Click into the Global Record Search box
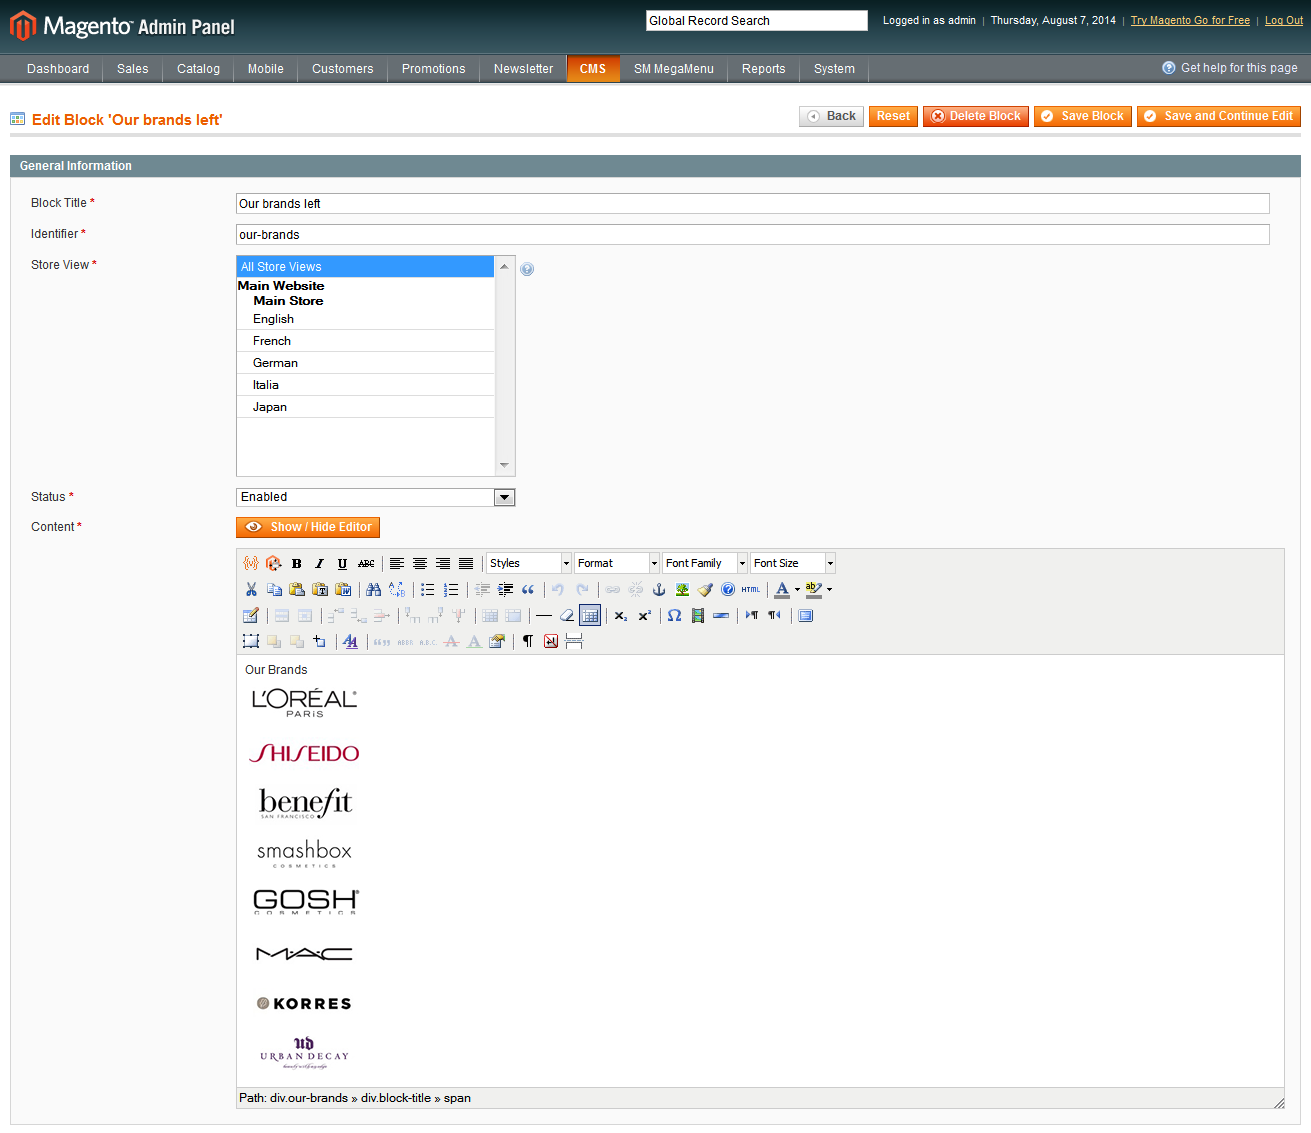The image size is (1311, 1133). 756,21
